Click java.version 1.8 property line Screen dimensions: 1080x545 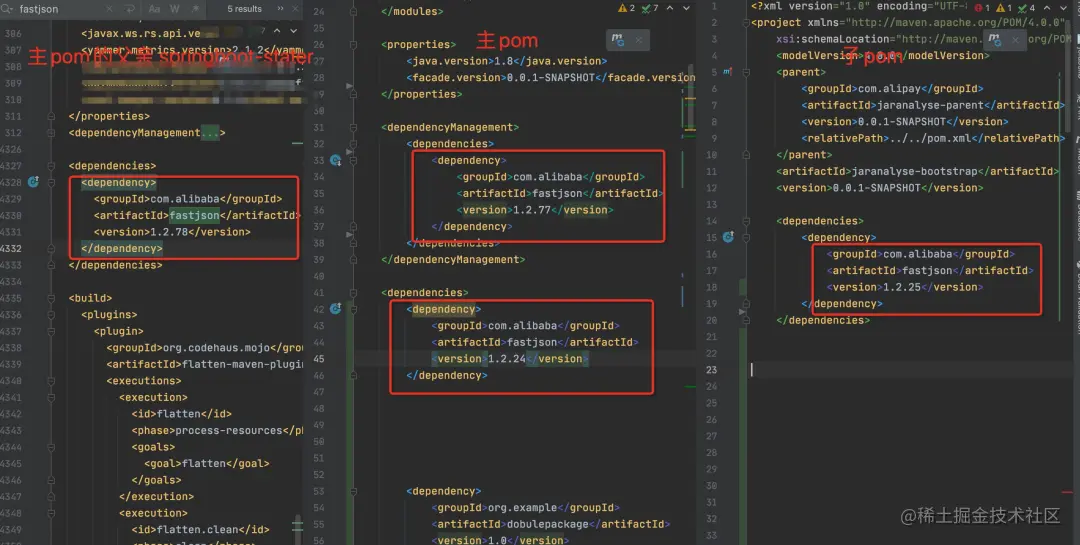point(506,61)
